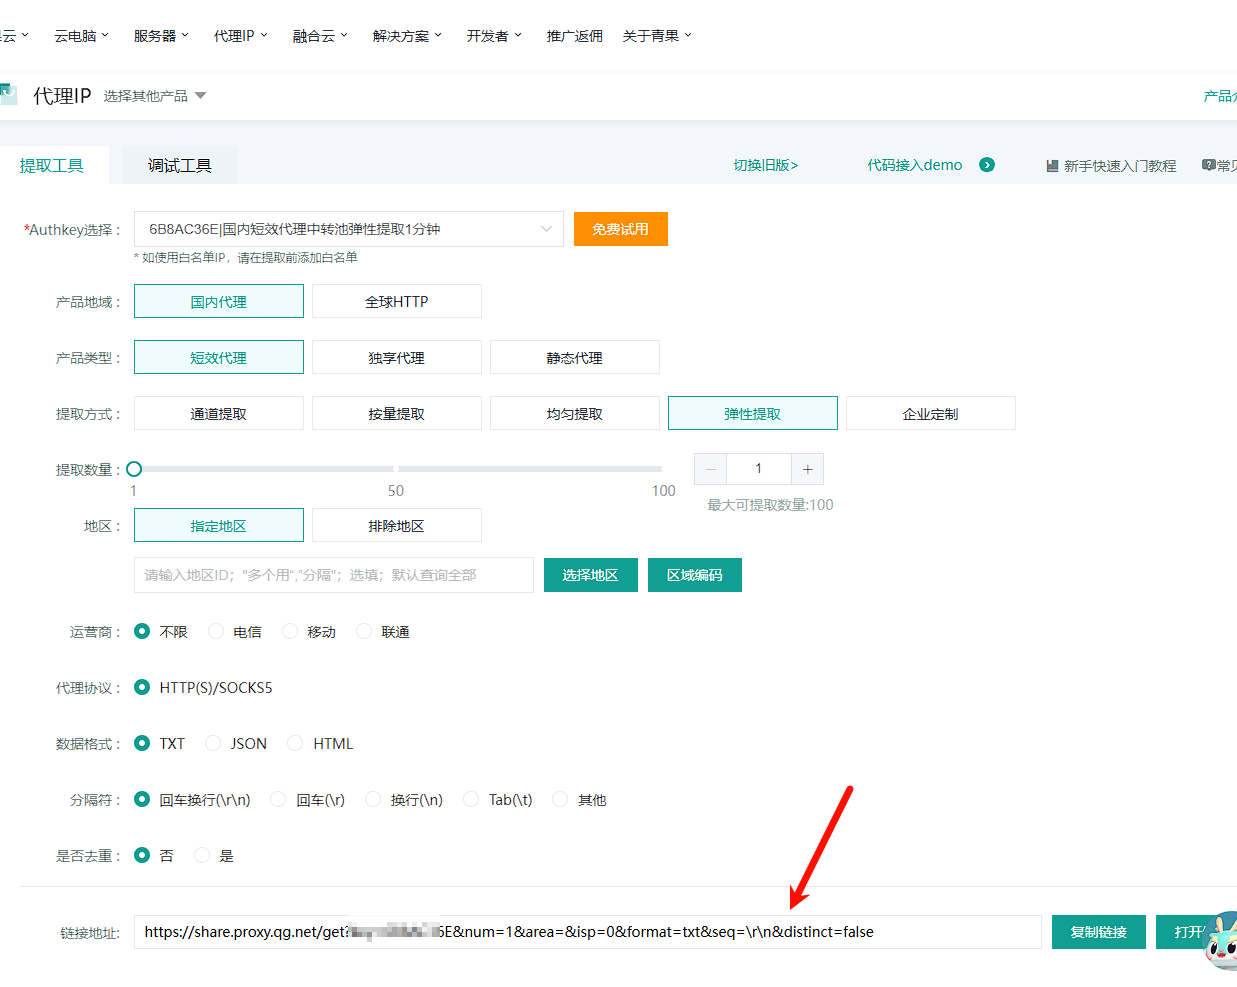Click 复制链接 button
This screenshot has height=987, width=1237.
click(1099, 932)
